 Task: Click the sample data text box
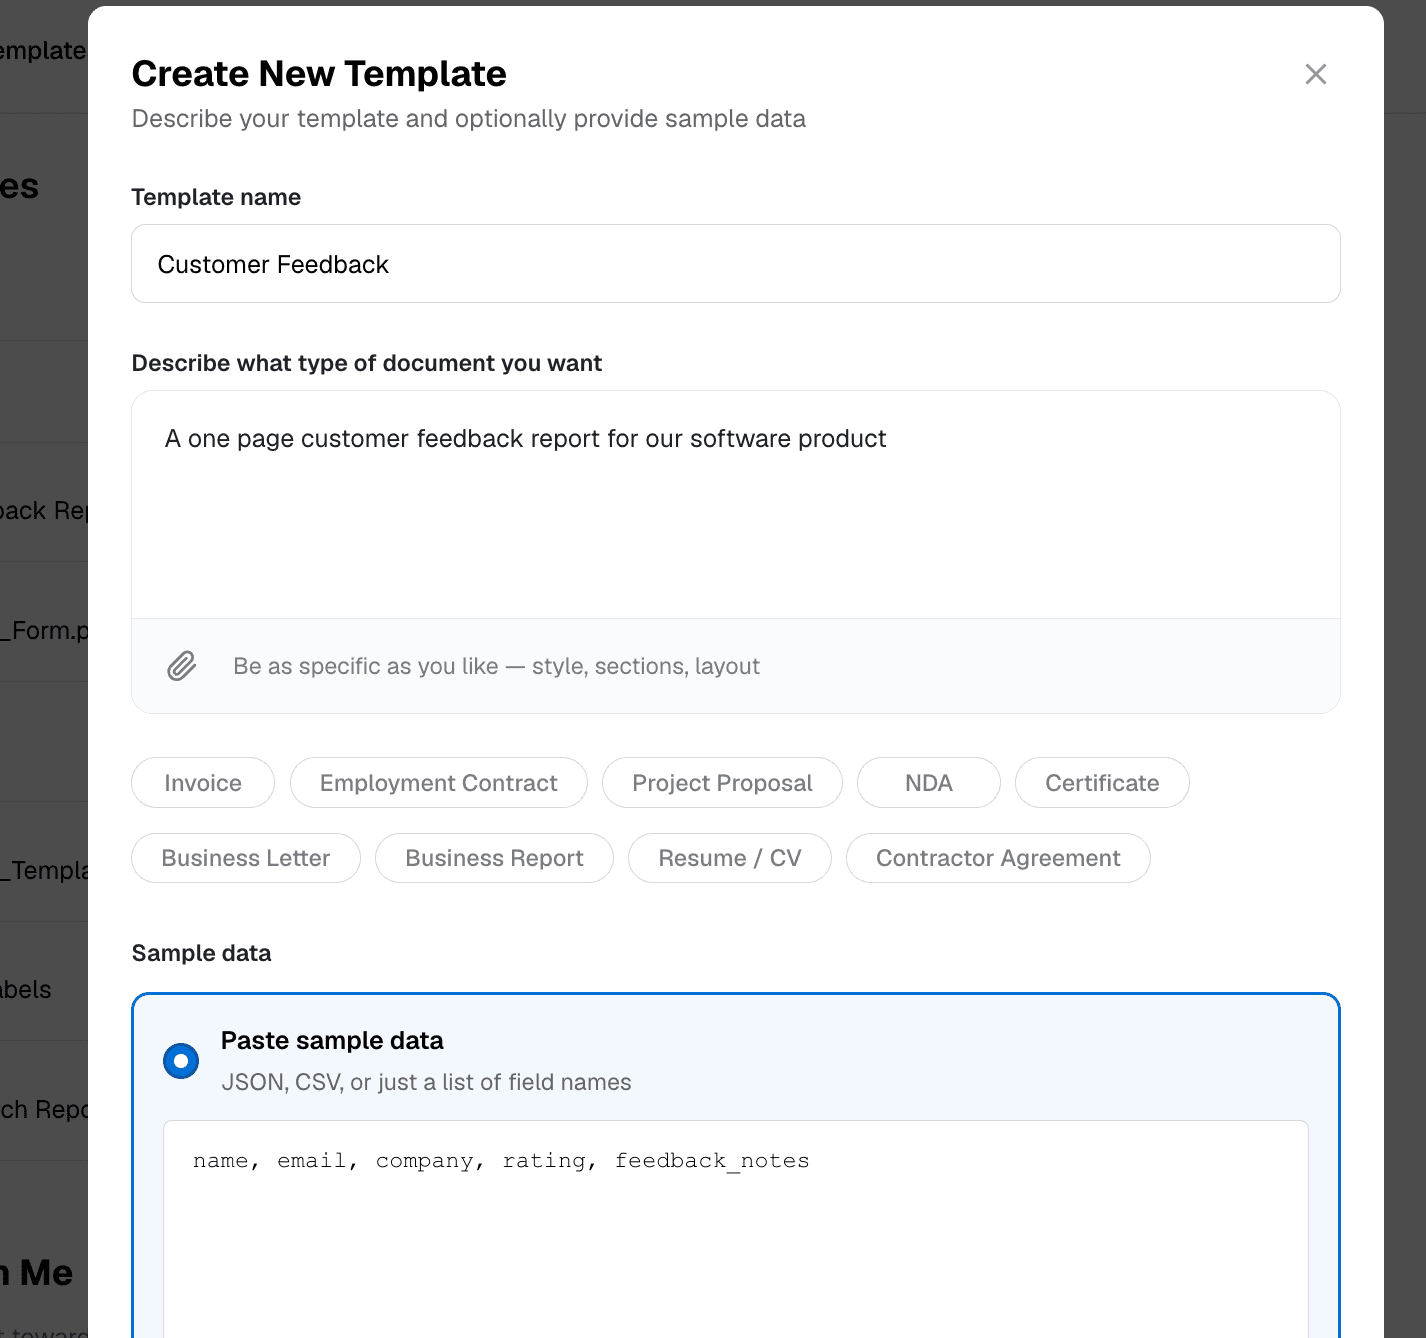[735, 1229]
